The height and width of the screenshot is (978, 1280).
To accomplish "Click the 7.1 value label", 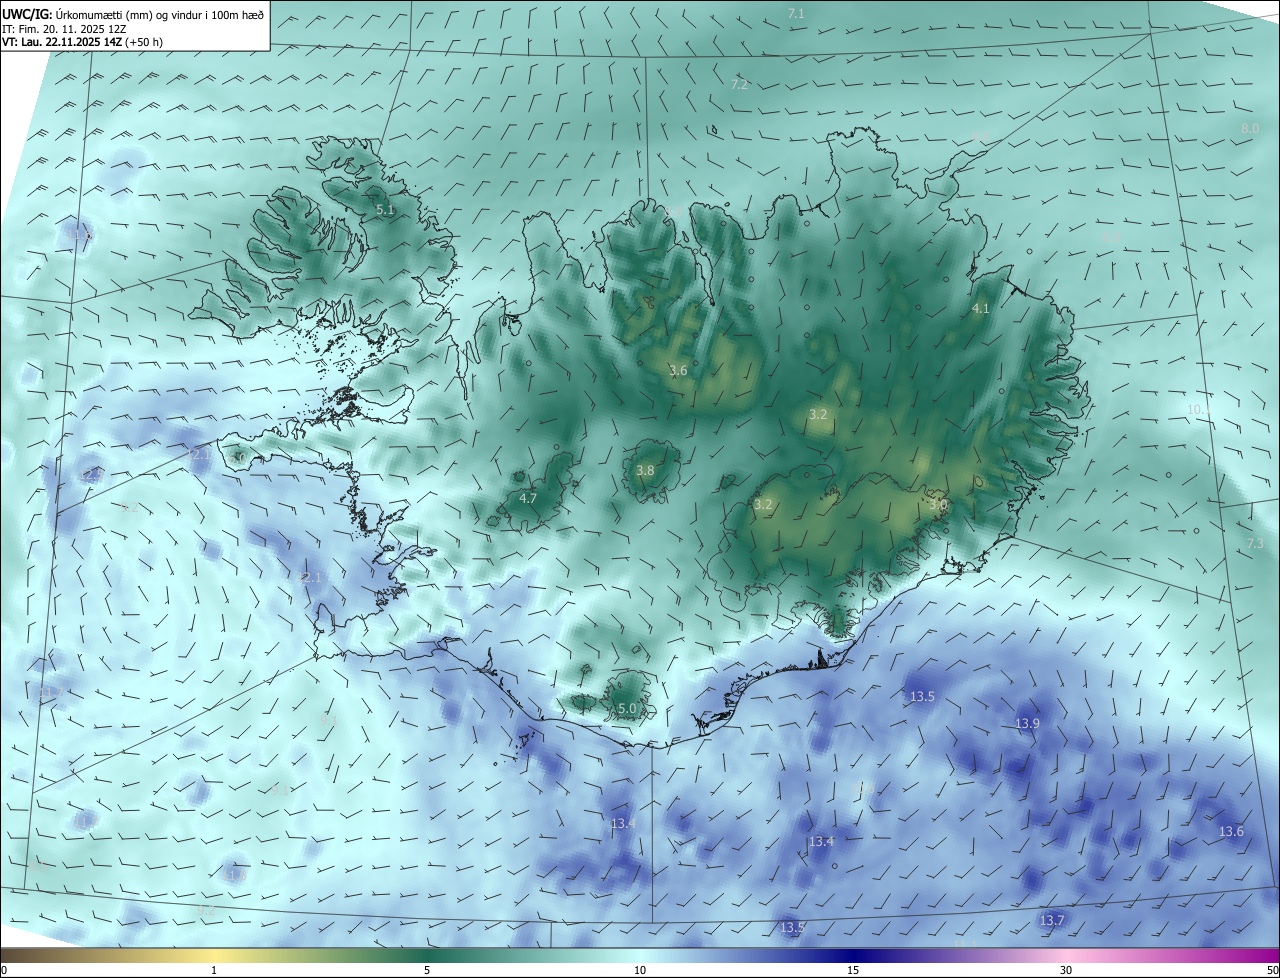I will pos(796,13).
